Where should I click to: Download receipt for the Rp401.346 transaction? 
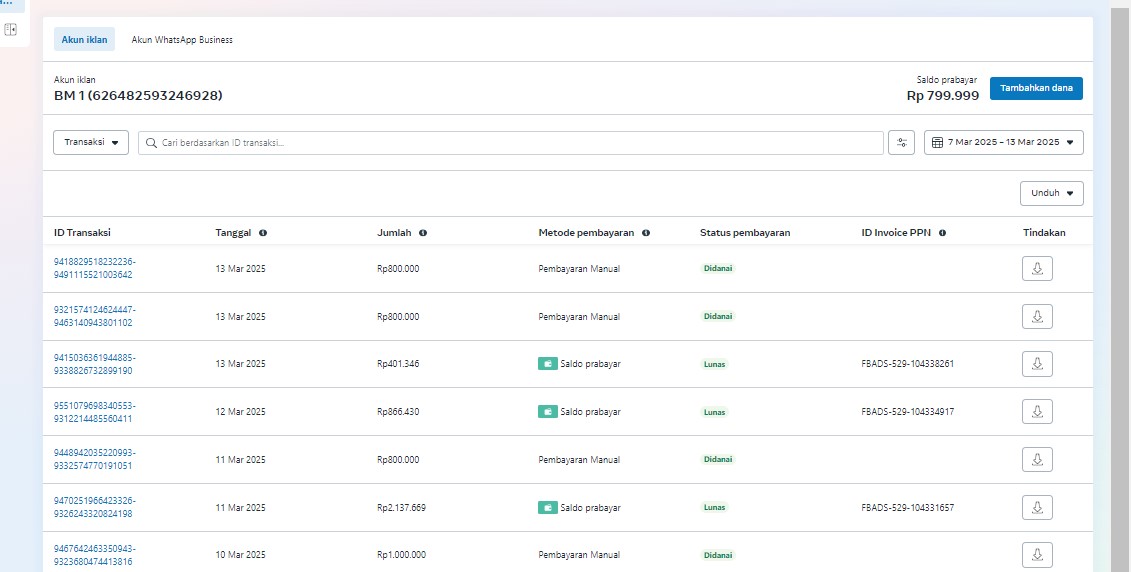(1037, 364)
